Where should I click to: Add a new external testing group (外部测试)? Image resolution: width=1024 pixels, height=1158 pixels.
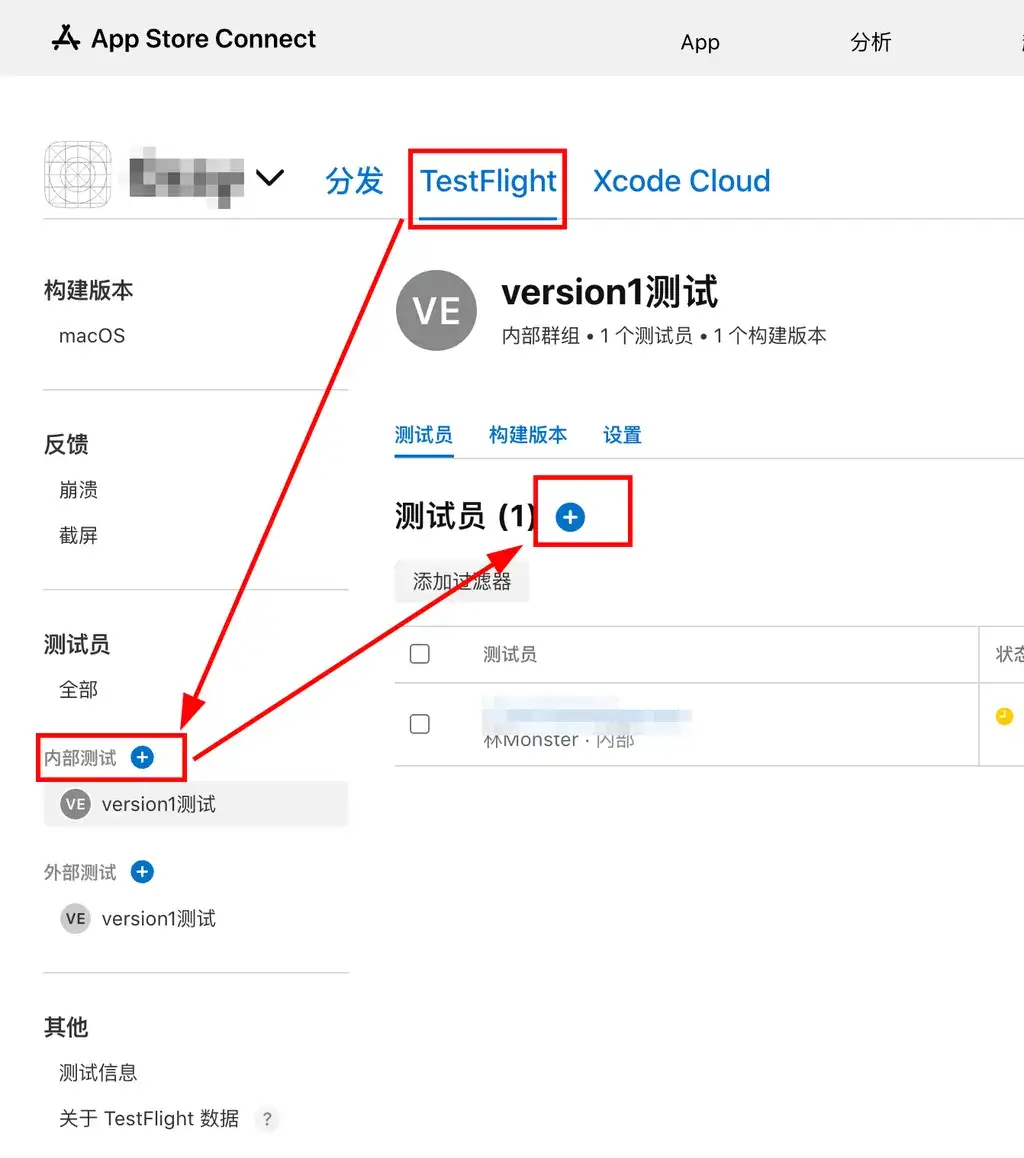tap(142, 871)
